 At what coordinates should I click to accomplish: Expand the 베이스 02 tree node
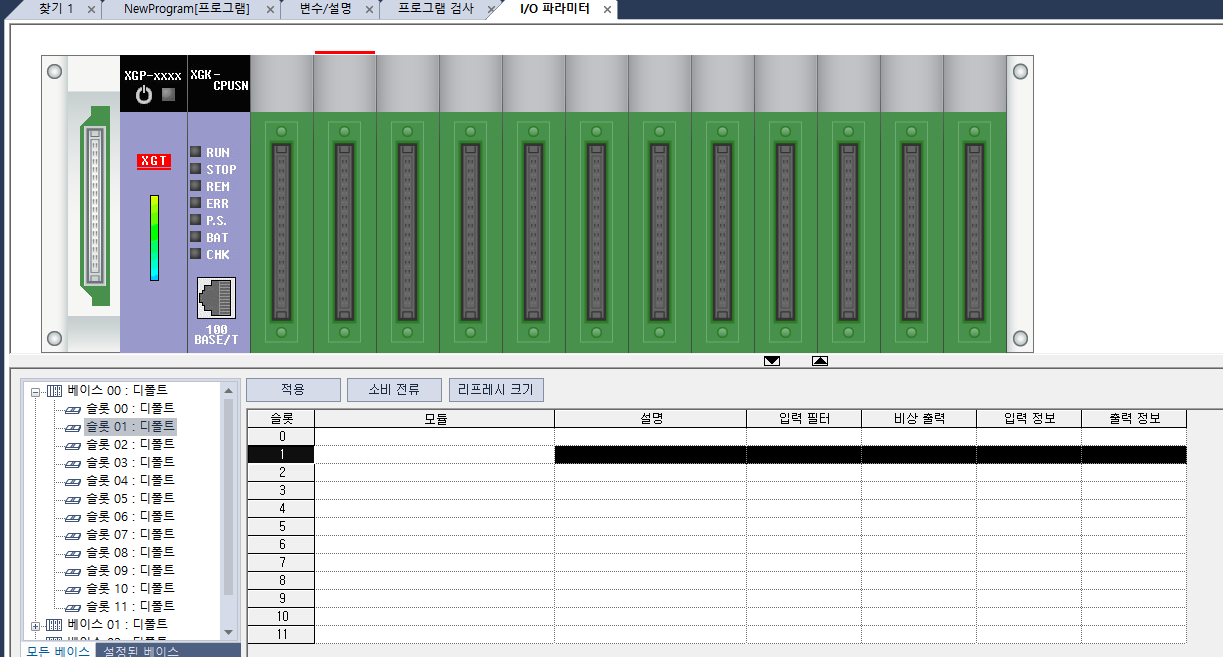(34, 641)
